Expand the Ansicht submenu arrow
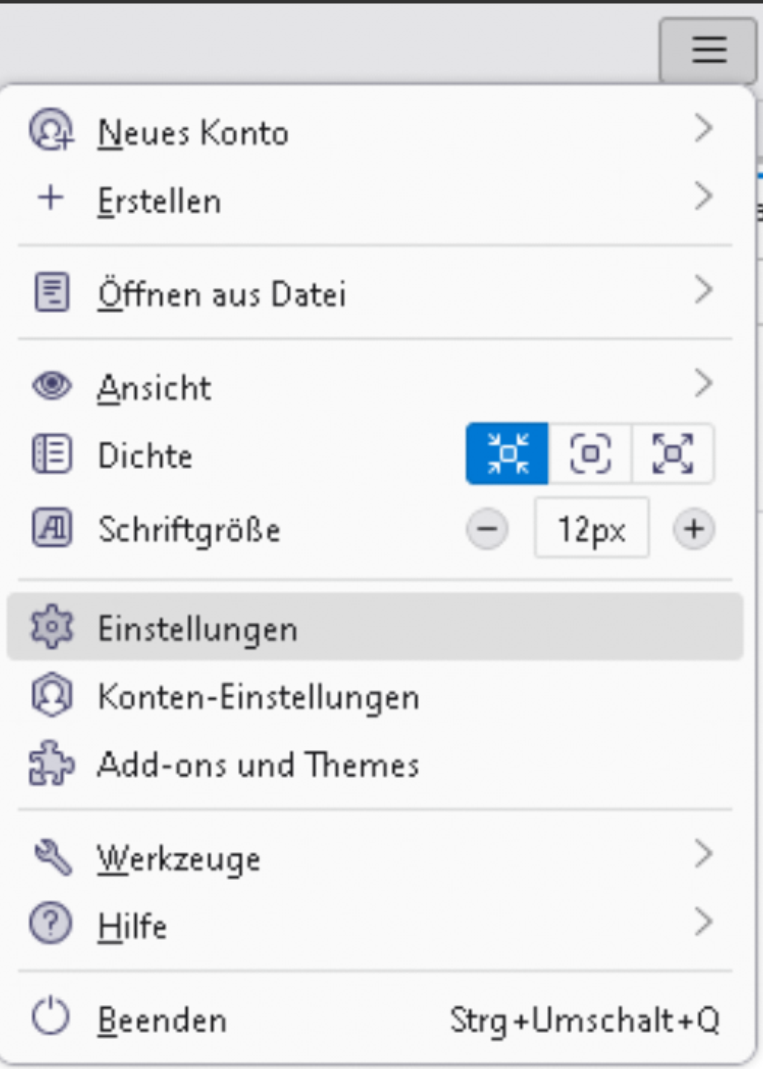The width and height of the screenshot is (763, 1069). 704,384
